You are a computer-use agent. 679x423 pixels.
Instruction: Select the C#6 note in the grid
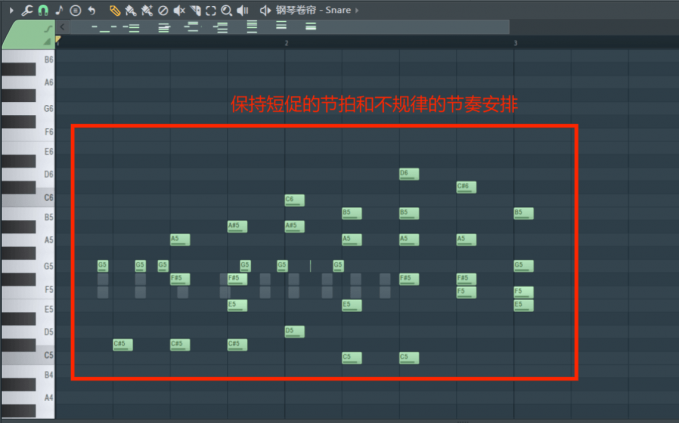pyautogui.click(x=466, y=187)
